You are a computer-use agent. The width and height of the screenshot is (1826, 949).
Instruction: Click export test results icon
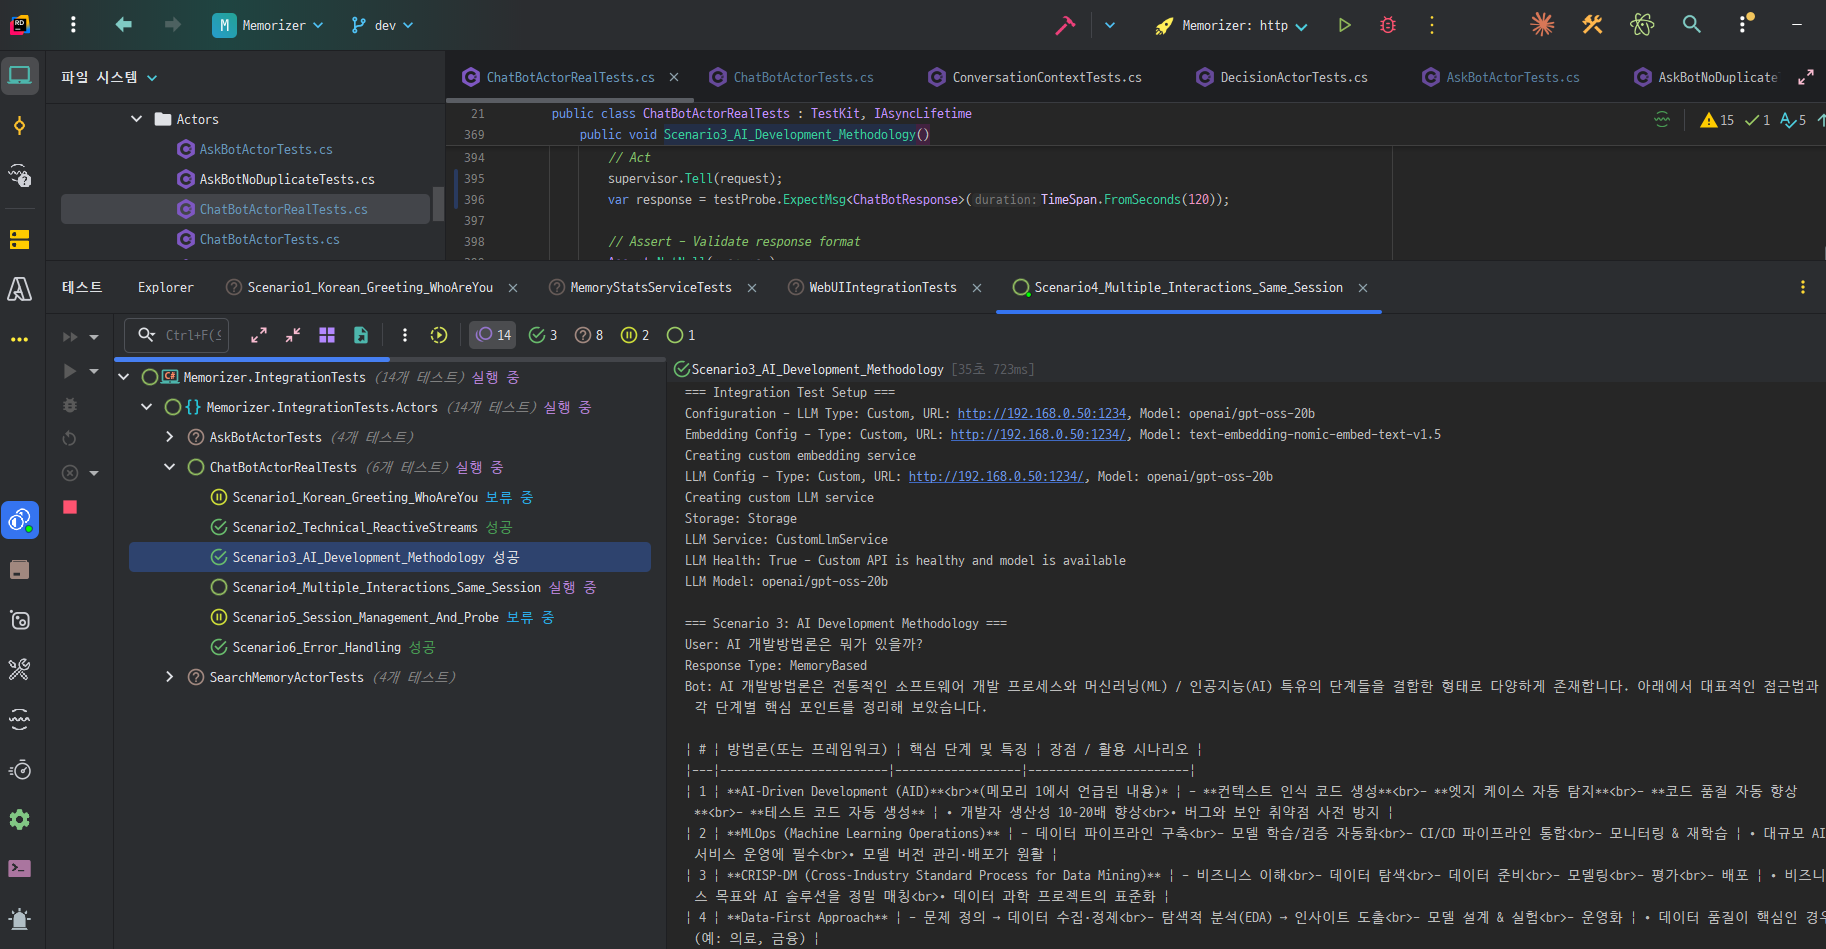click(x=361, y=335)
